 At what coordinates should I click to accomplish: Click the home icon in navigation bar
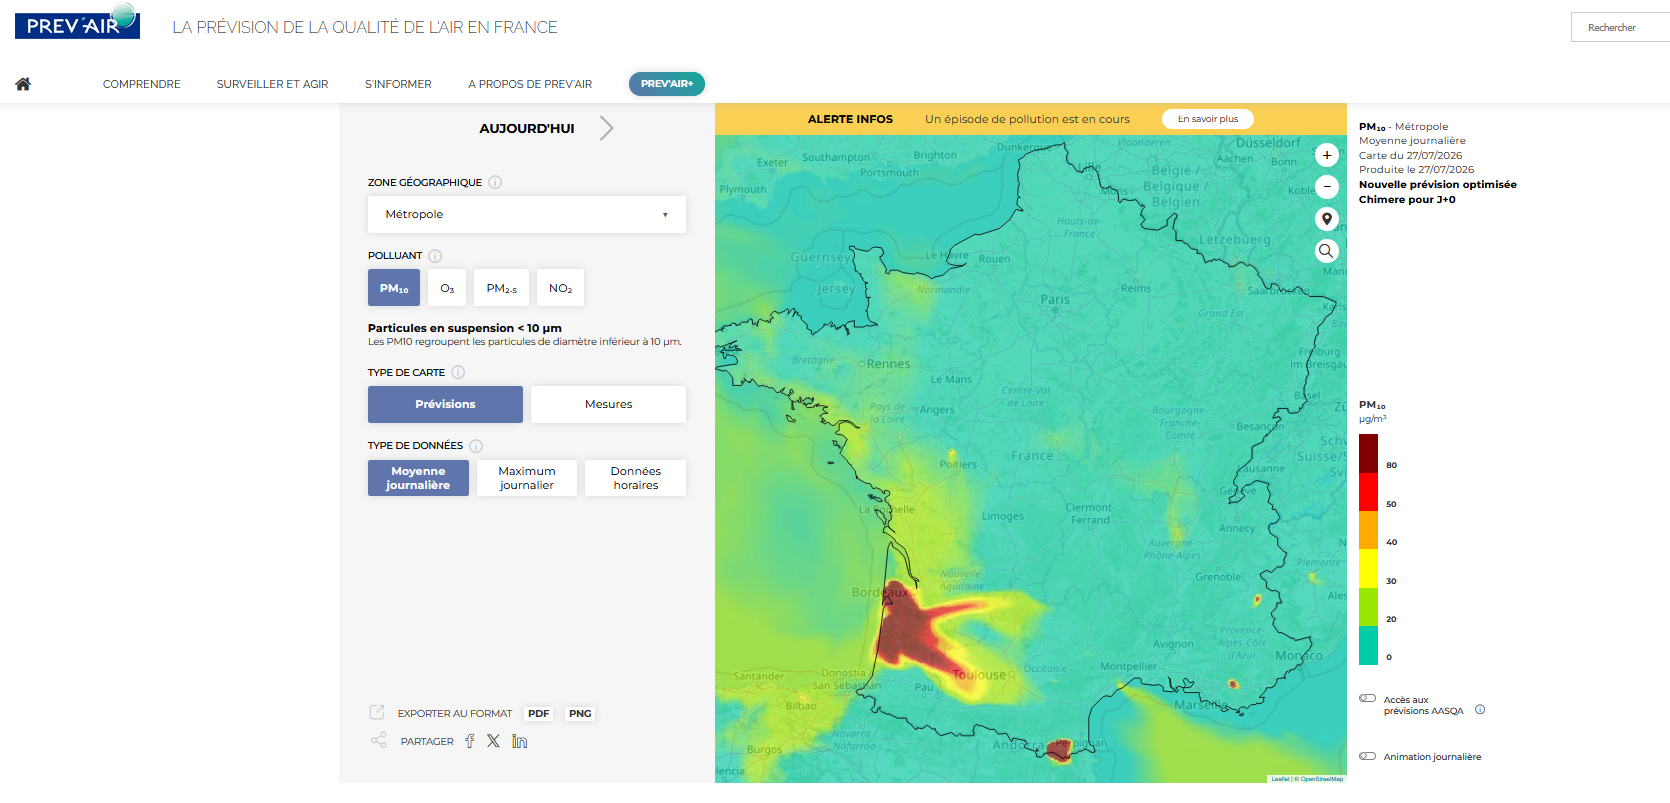coord(23,84)
